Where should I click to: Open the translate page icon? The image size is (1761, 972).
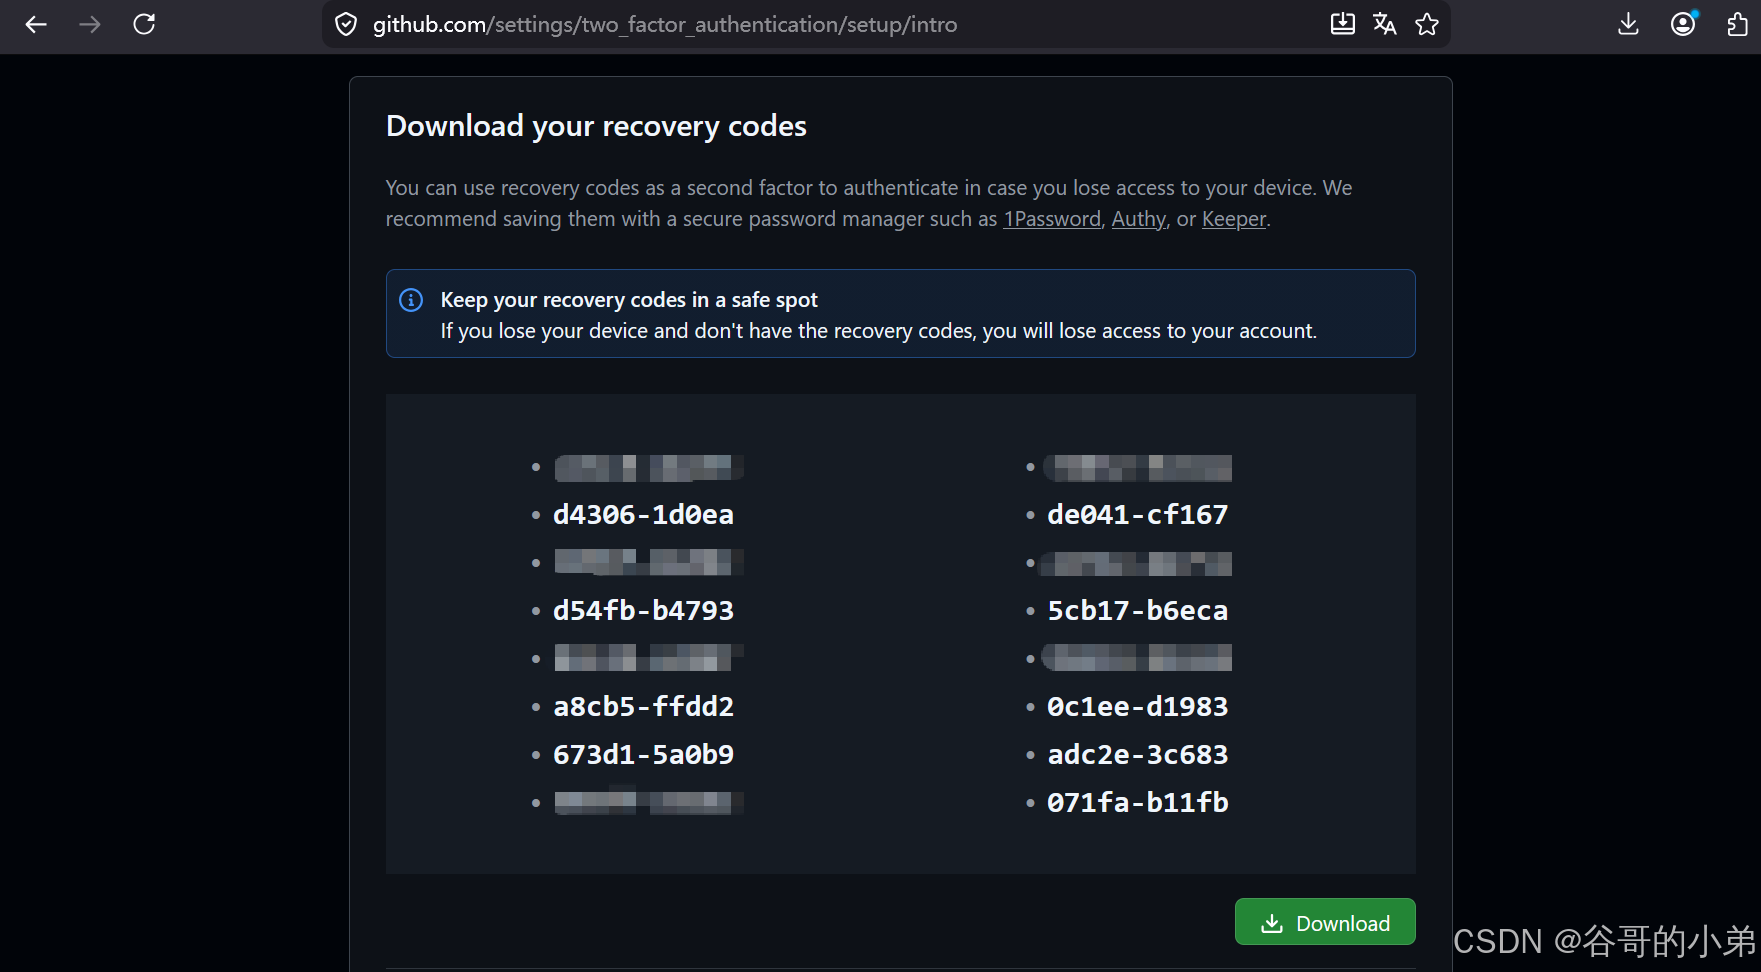[1385, 24]
